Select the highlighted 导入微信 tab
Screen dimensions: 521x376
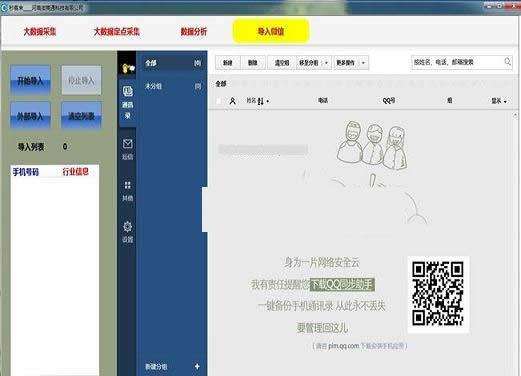coord(271,31)
